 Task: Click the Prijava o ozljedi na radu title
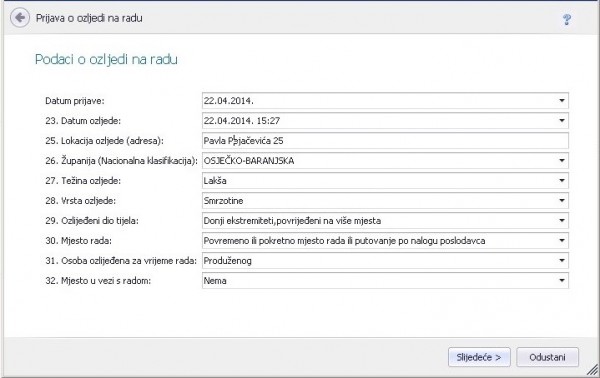click(x=89, y=18)
